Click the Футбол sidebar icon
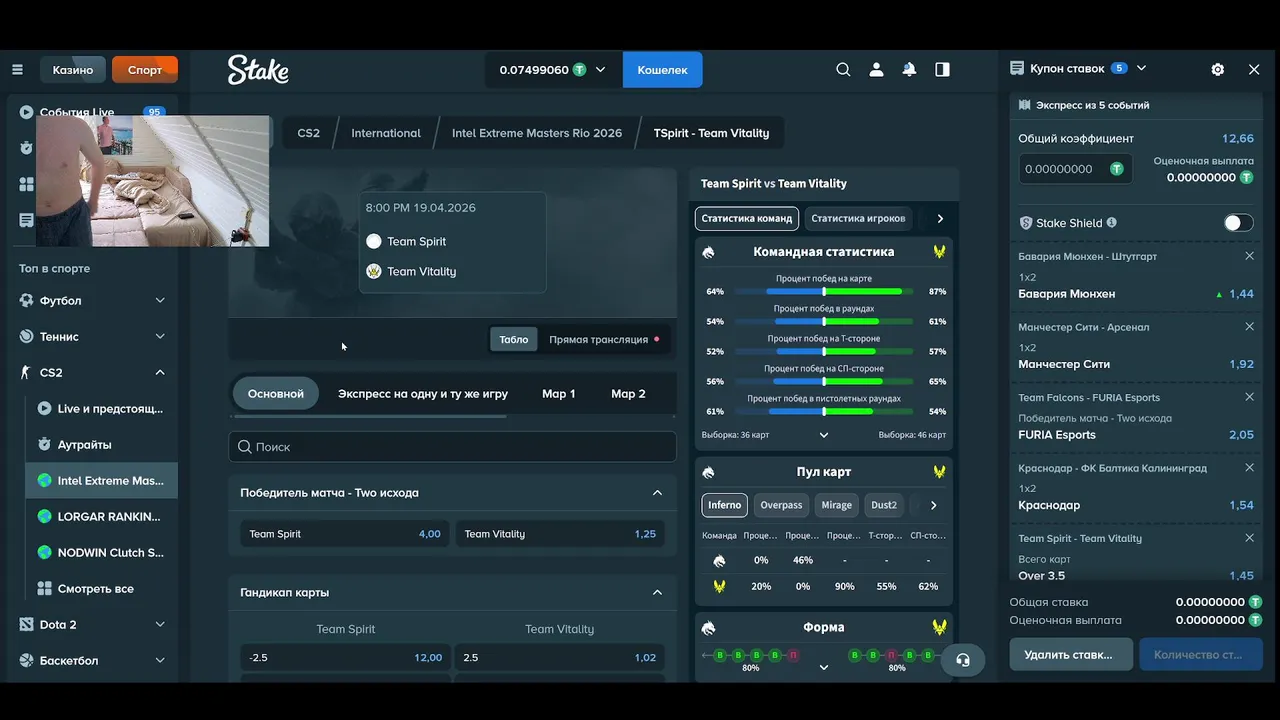The image size is (1280, 720). pos(26,300)
